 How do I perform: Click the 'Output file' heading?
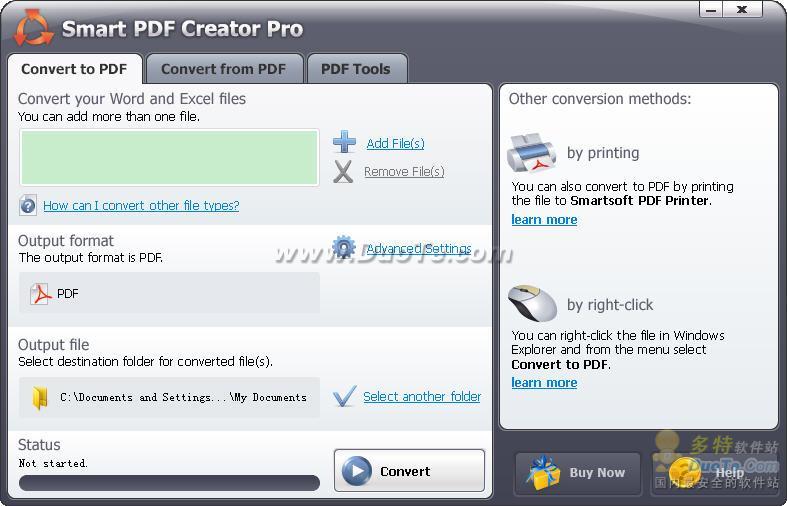click(x=54, y=345)
